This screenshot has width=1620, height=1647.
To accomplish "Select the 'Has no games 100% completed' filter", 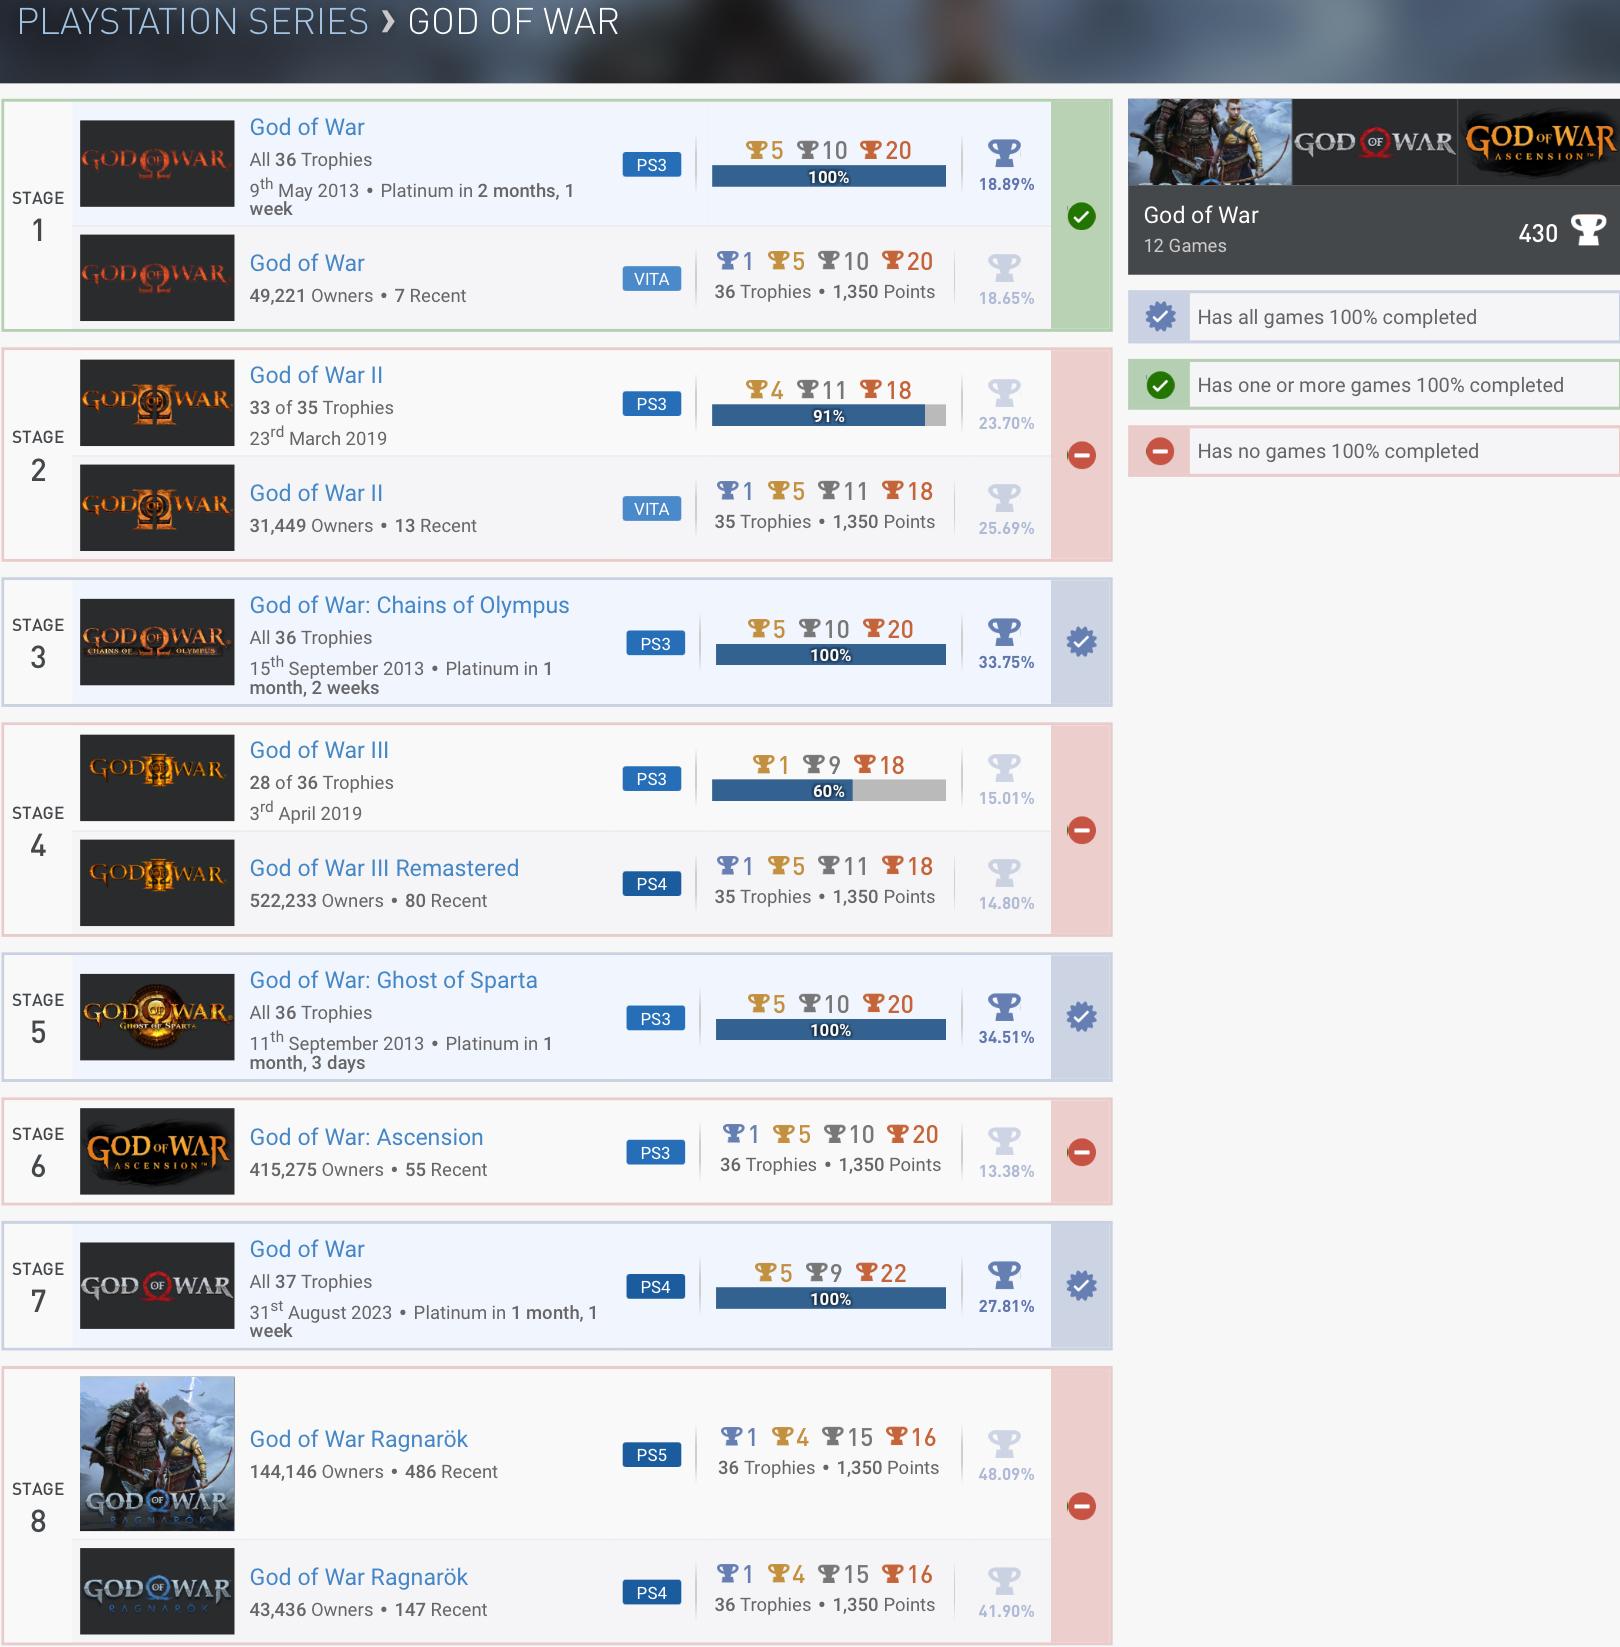I will (x=1337, y=451).
